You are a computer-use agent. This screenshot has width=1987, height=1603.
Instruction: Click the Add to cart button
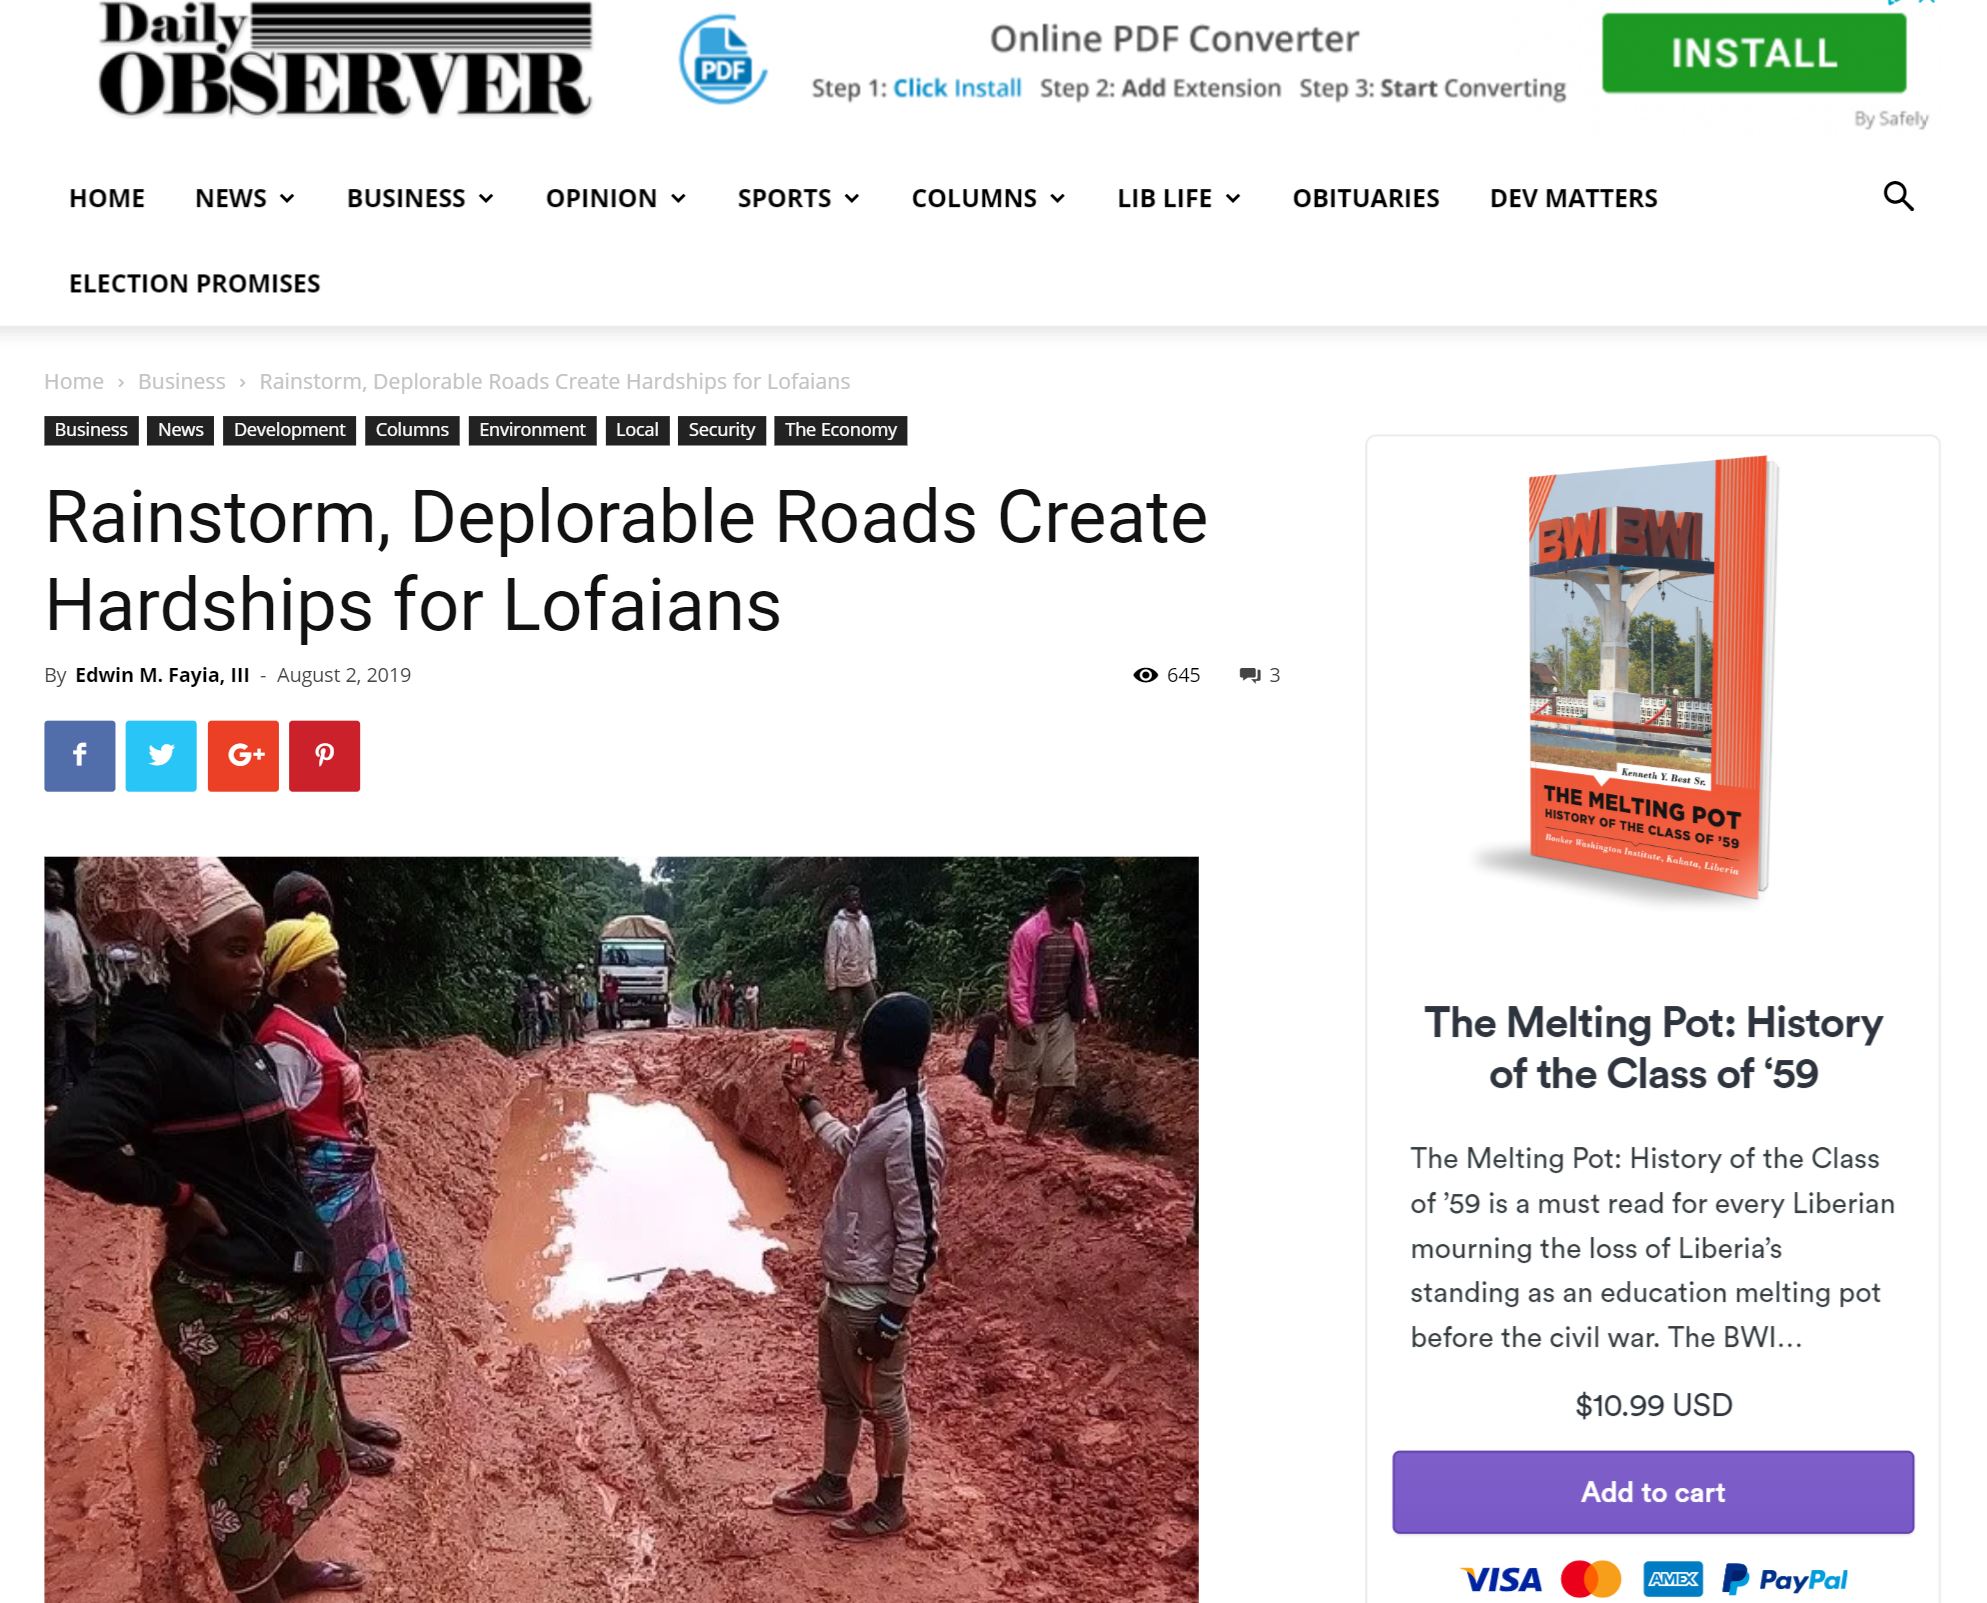click(x=1653, y=1492)
